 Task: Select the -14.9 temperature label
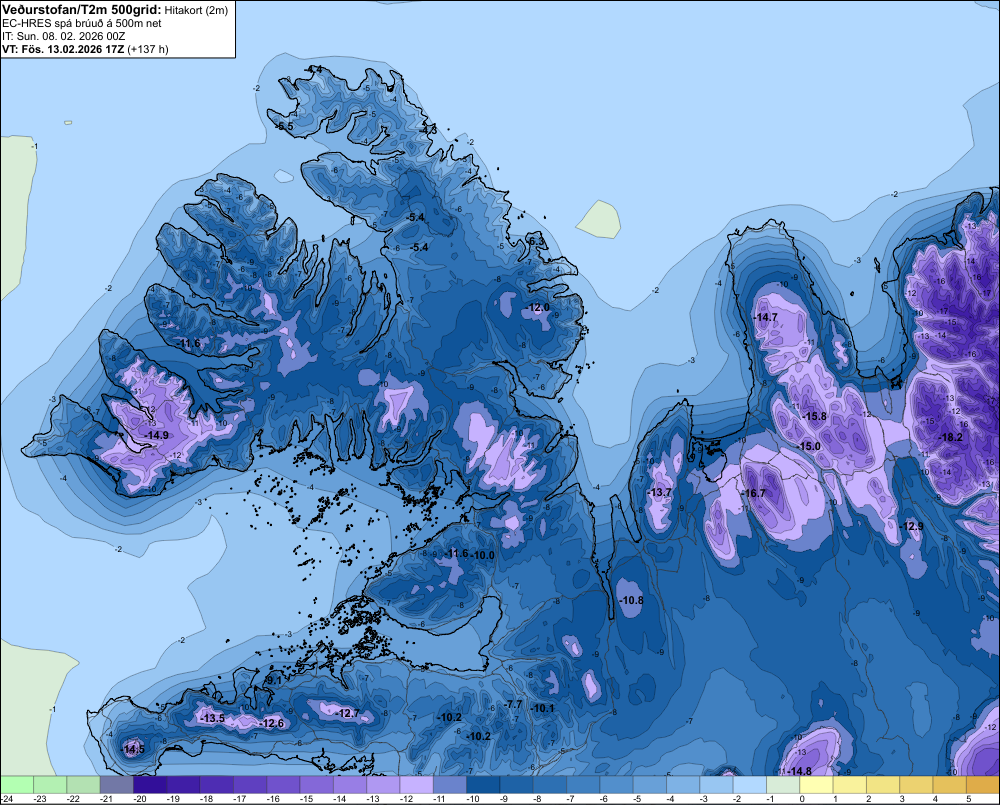coord(156,435)
